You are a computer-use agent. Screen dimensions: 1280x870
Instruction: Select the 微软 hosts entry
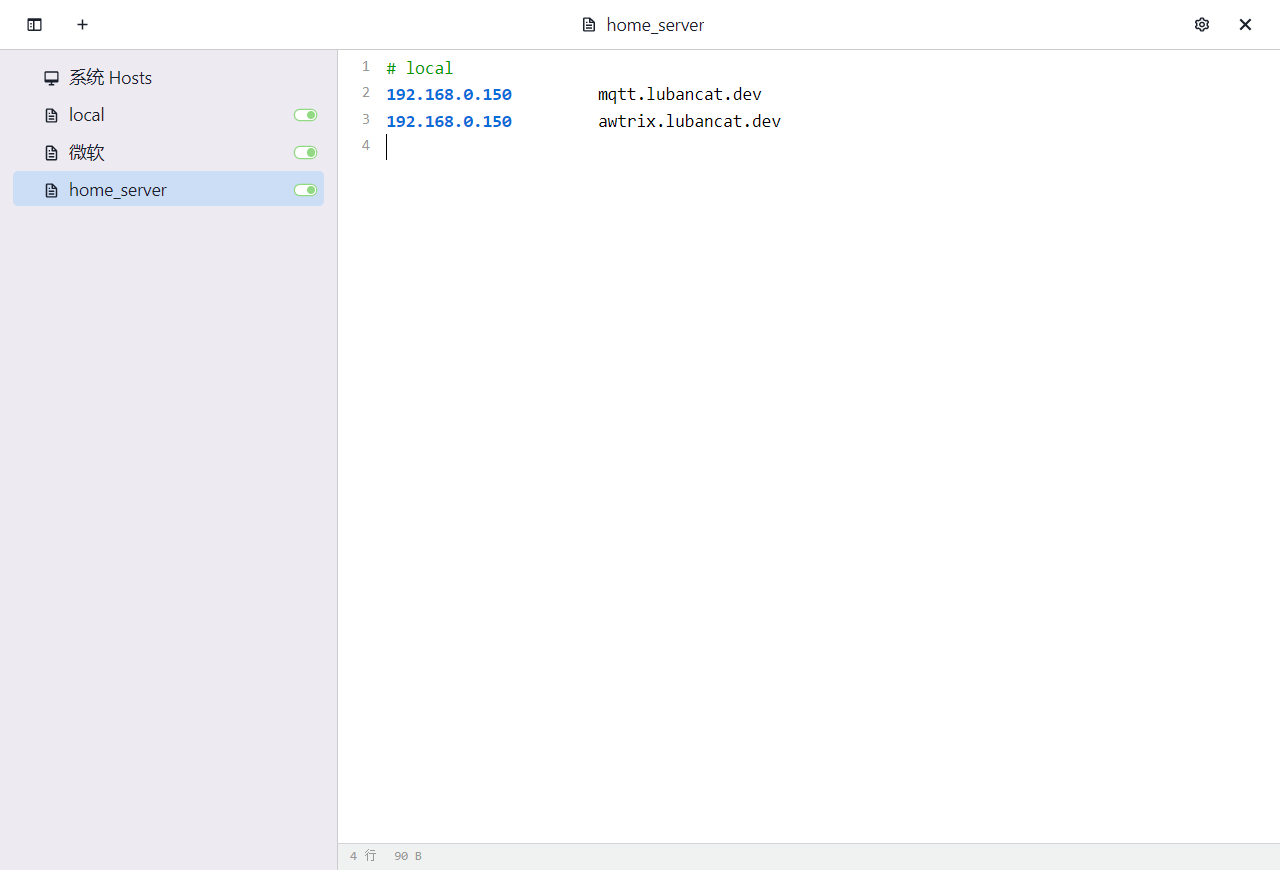coord(168,153)
